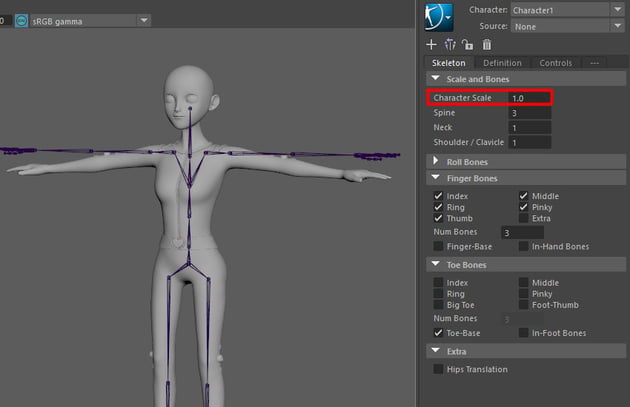Click the plus icon to create skeleton
The height and width of the screenshot is (407, 630).
coord(431,44)
